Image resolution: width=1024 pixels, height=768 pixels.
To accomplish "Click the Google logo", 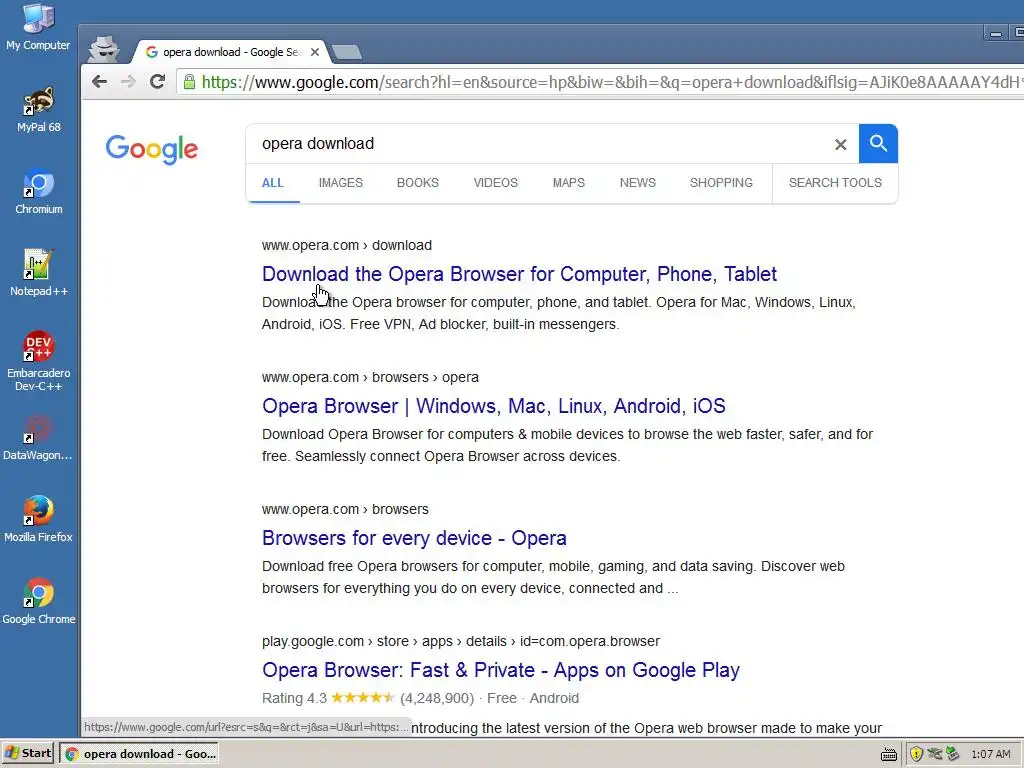I will [x=152, y=149].
